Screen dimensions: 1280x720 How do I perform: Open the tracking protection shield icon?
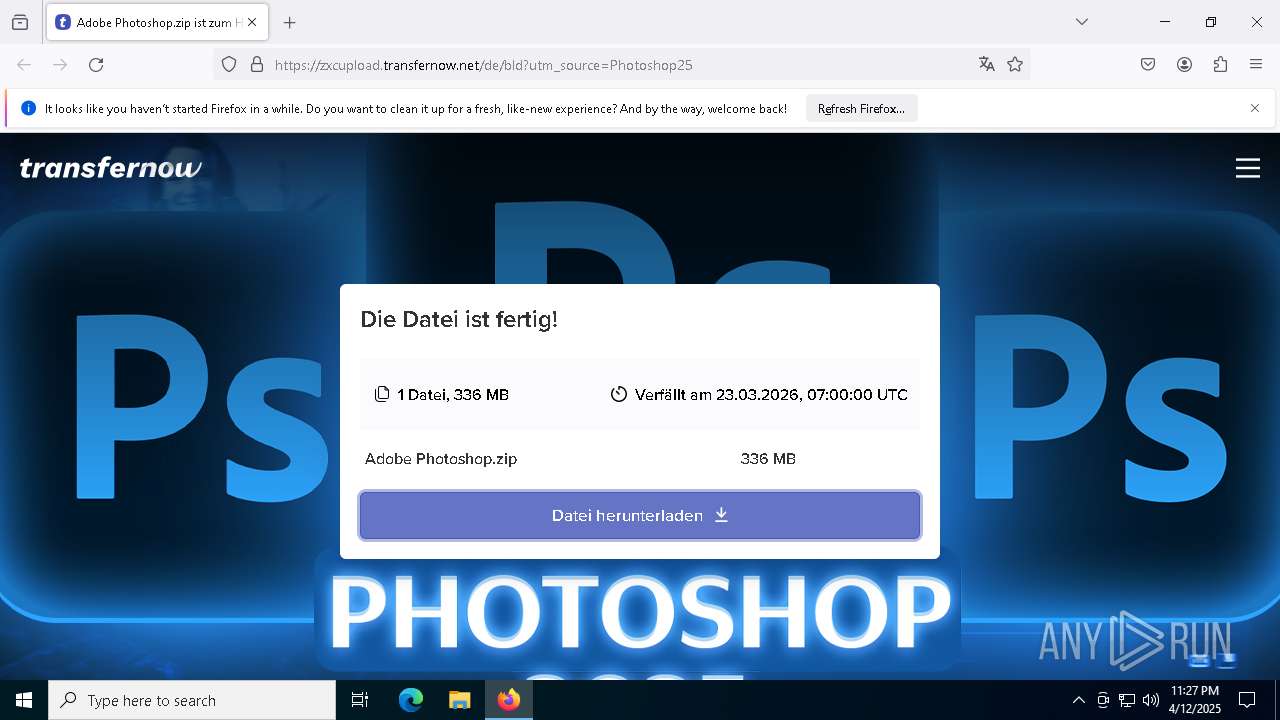tap(229, 65)
